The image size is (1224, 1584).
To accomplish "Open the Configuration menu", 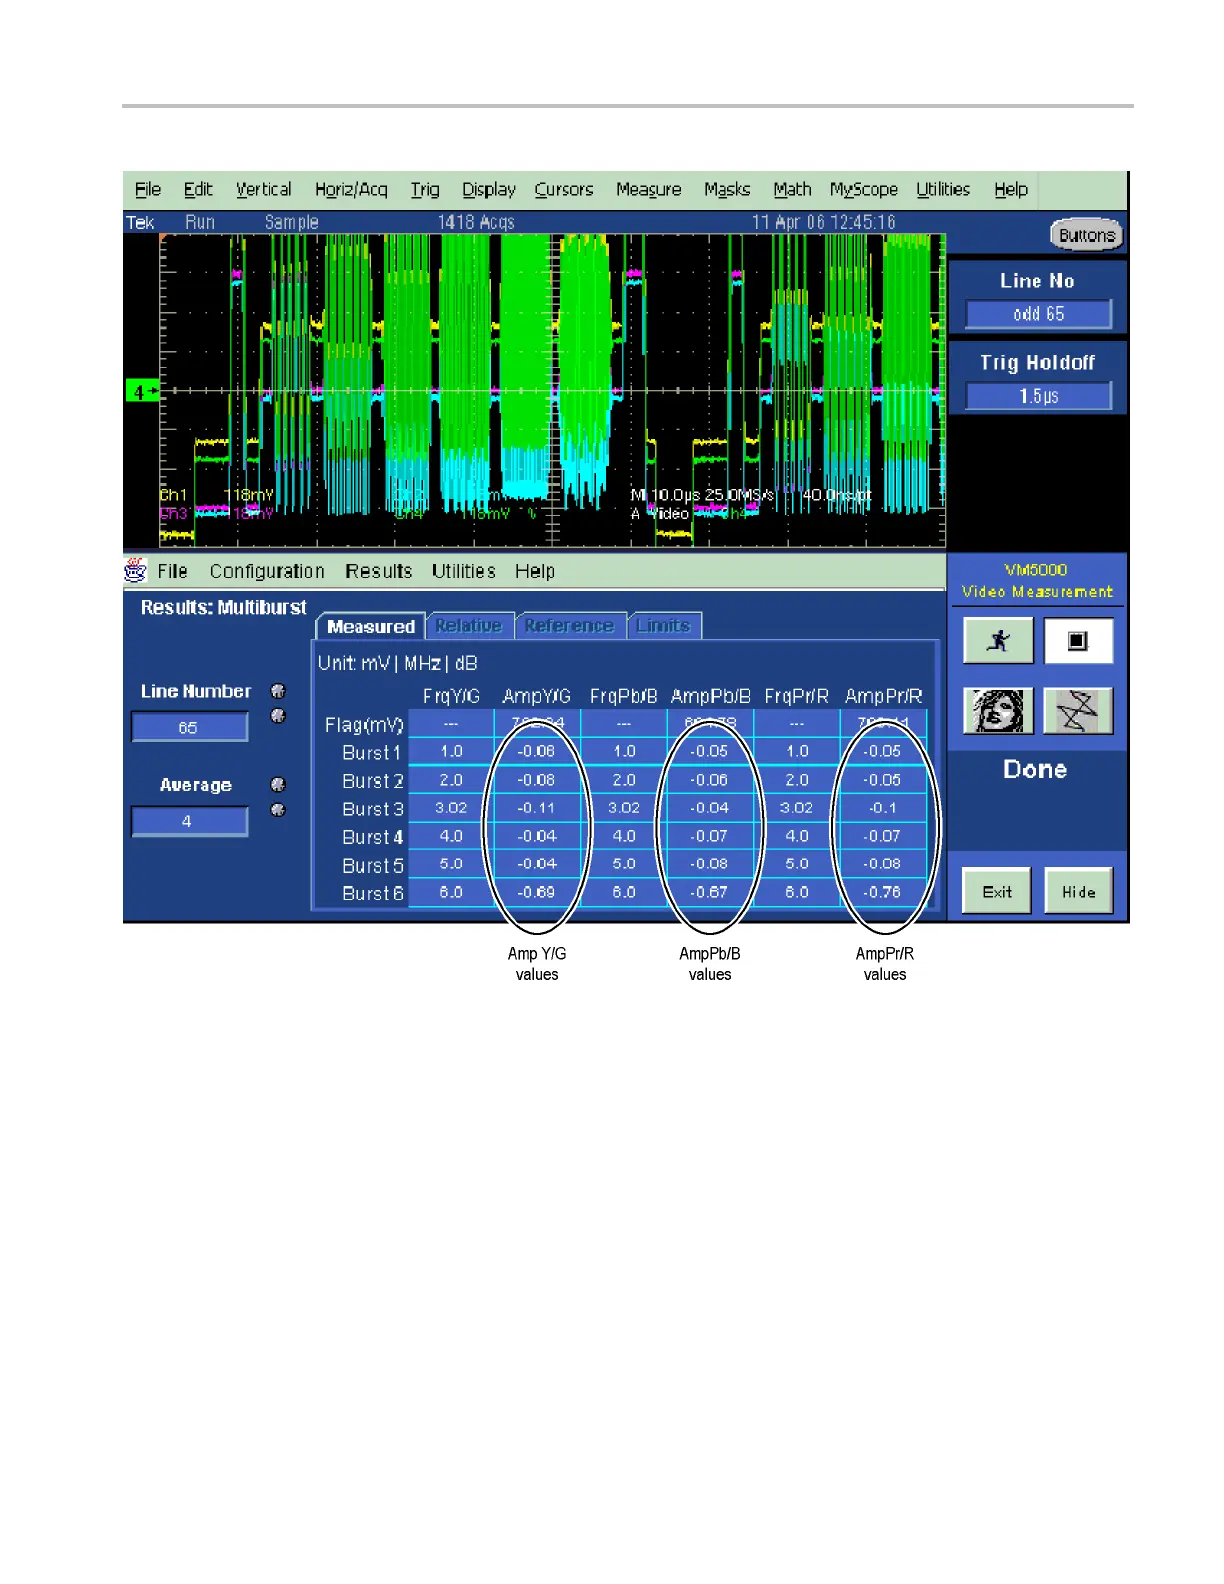I will (267, 571).
